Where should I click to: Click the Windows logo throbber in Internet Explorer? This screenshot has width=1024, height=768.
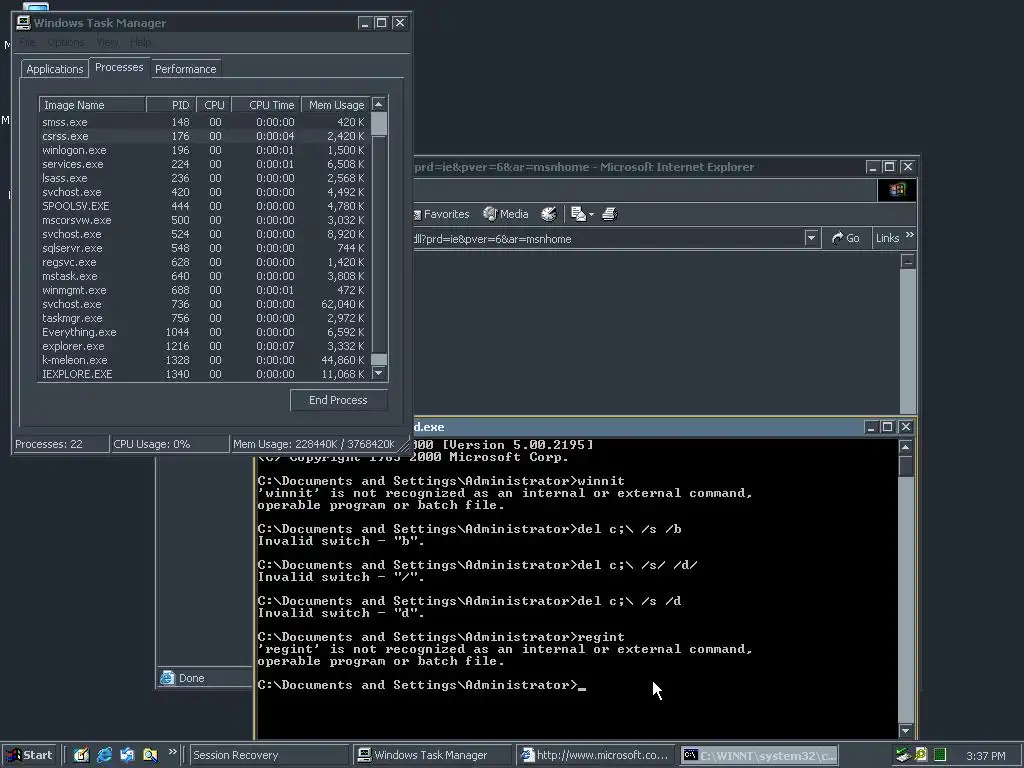[897, 190]
